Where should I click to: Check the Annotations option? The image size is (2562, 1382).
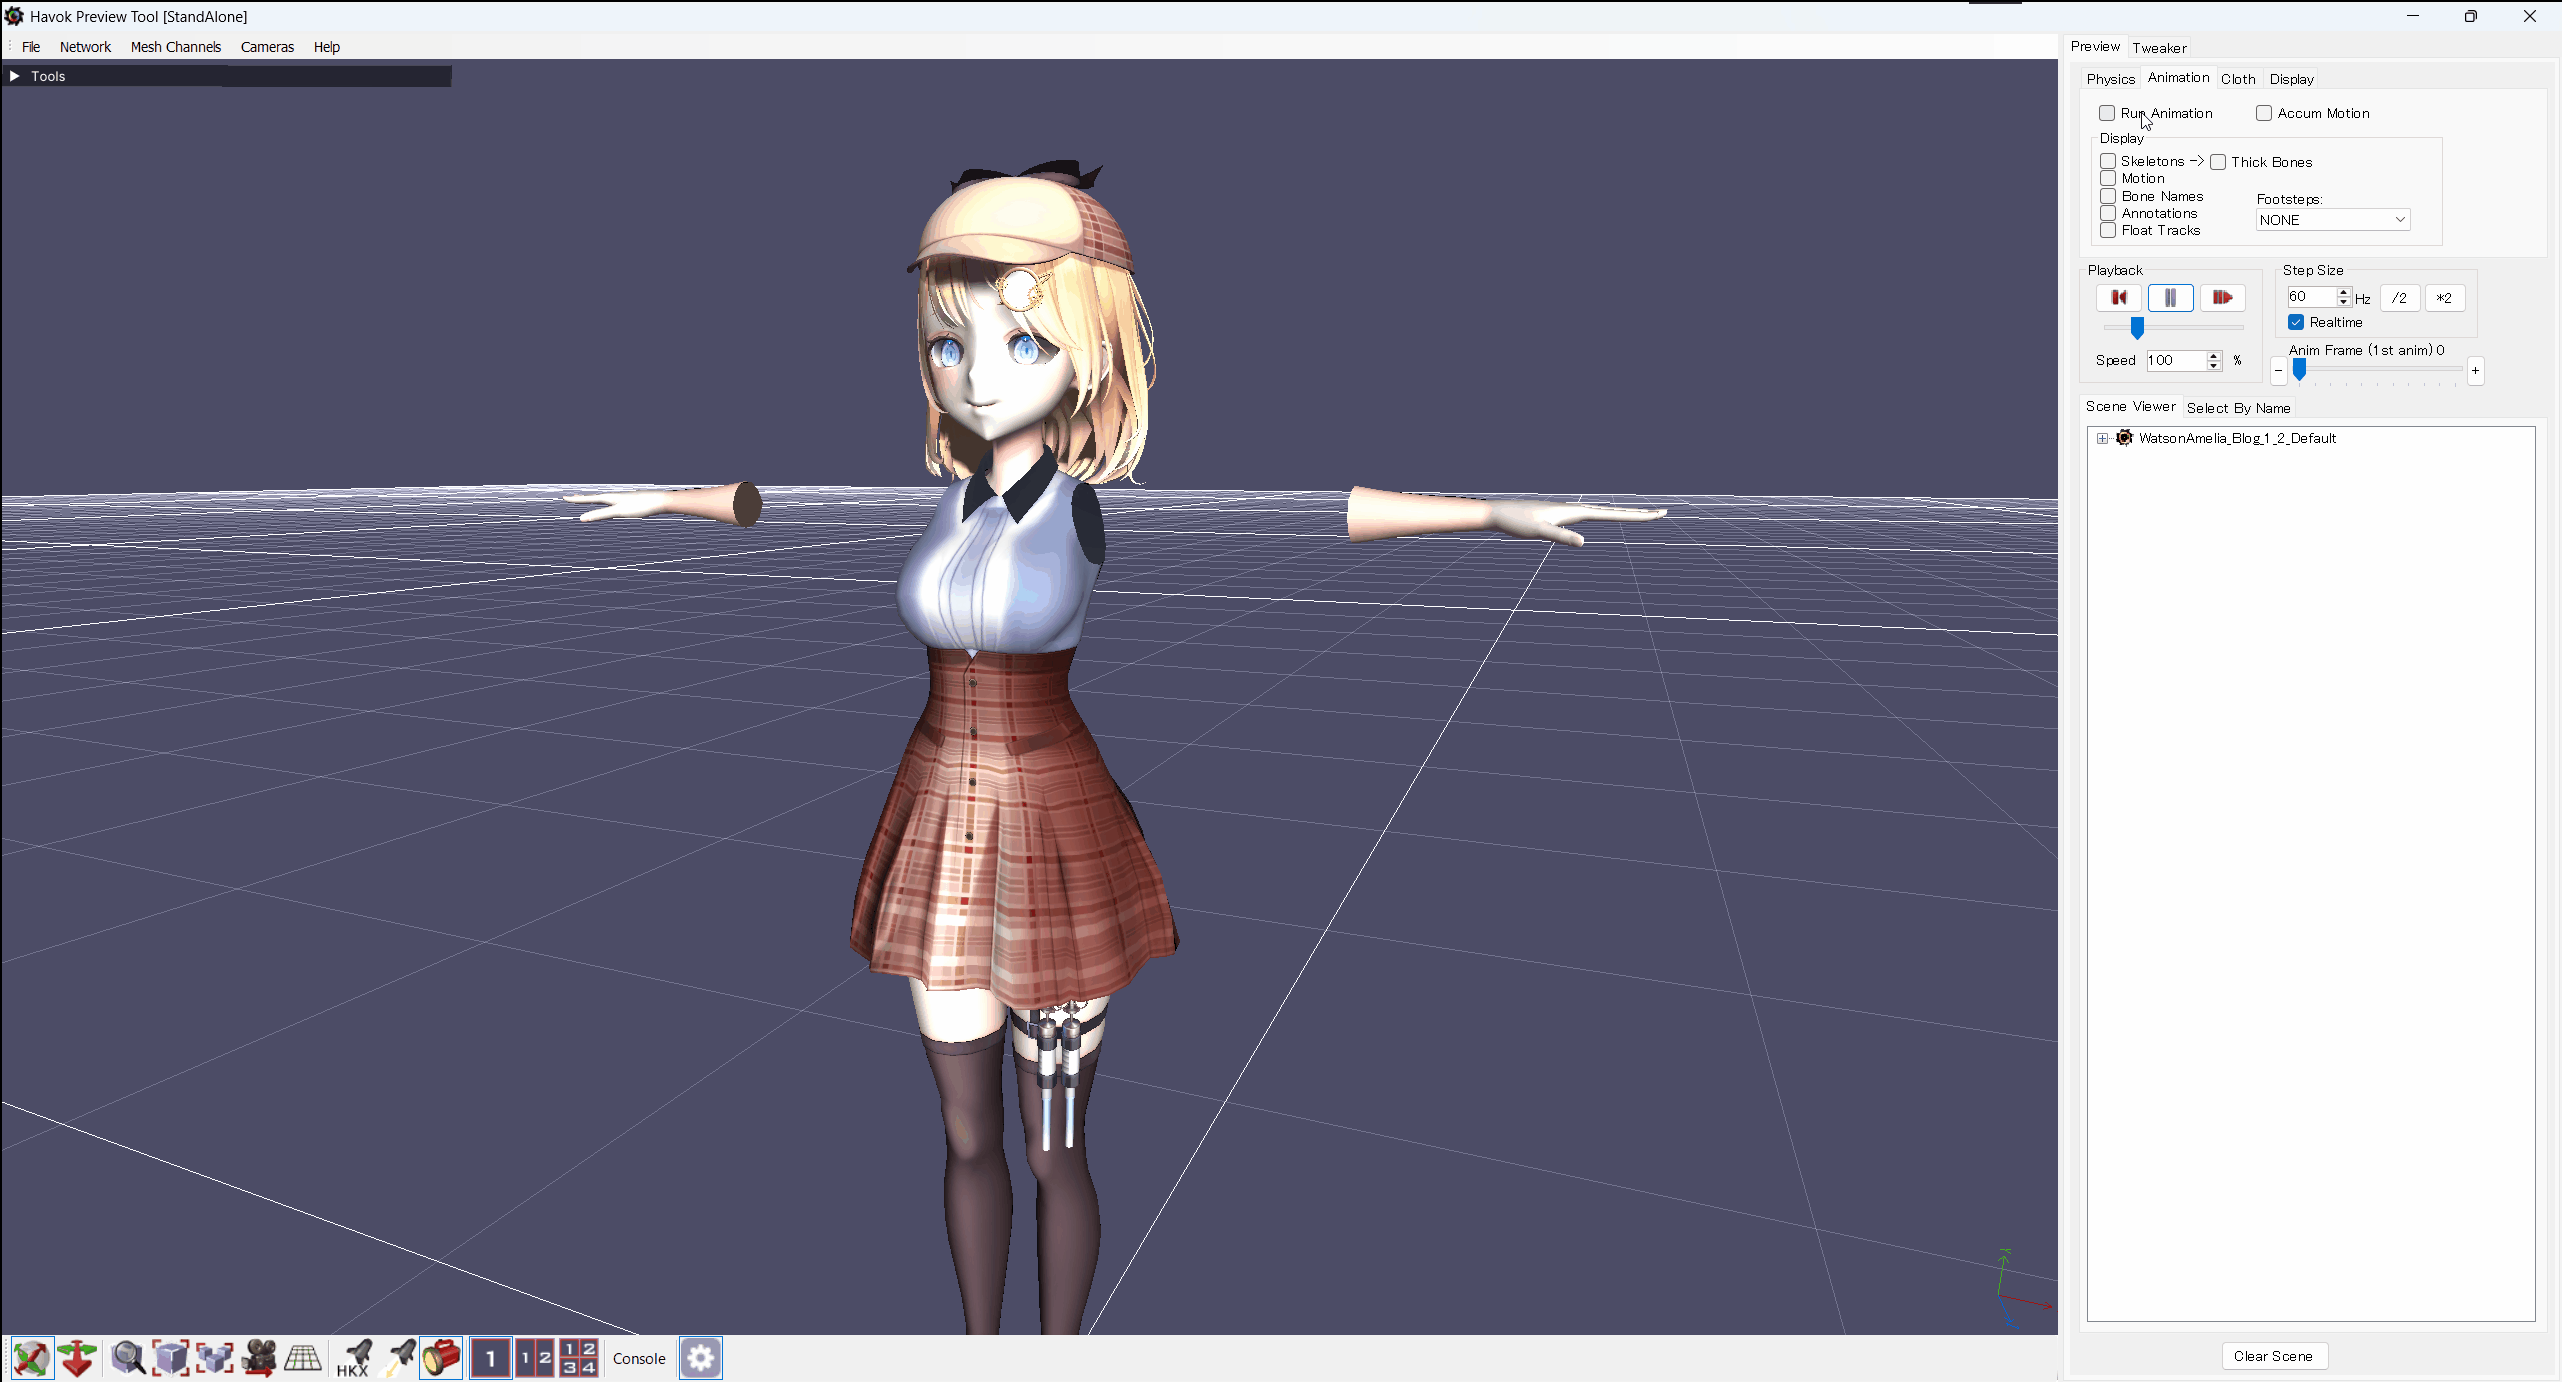[2108, 213]
